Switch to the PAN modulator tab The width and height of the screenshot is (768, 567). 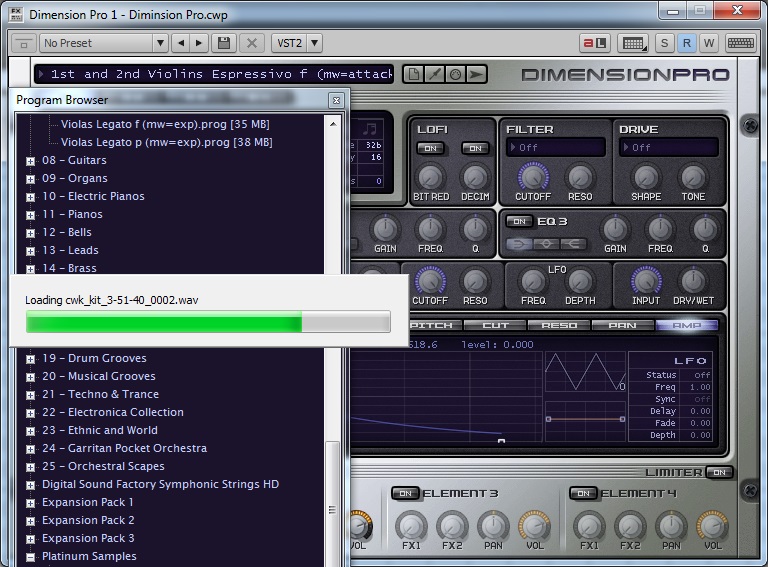tap(623, 325)
